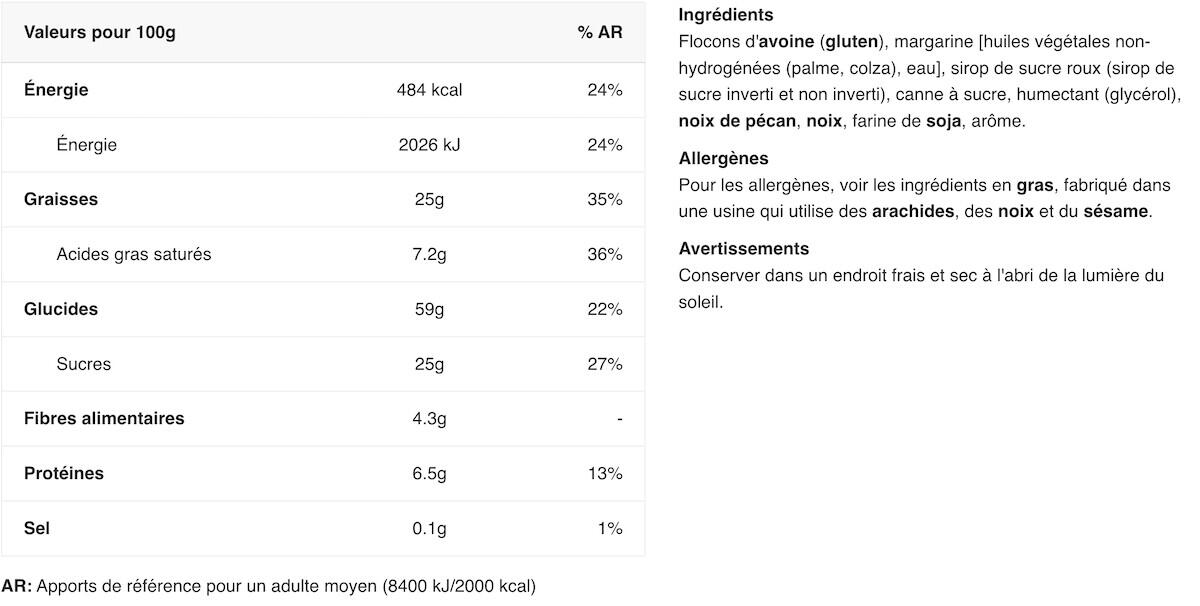Click the 'Protéines' row label
This screenshot has width=1200, height=606.
point(64,473)
